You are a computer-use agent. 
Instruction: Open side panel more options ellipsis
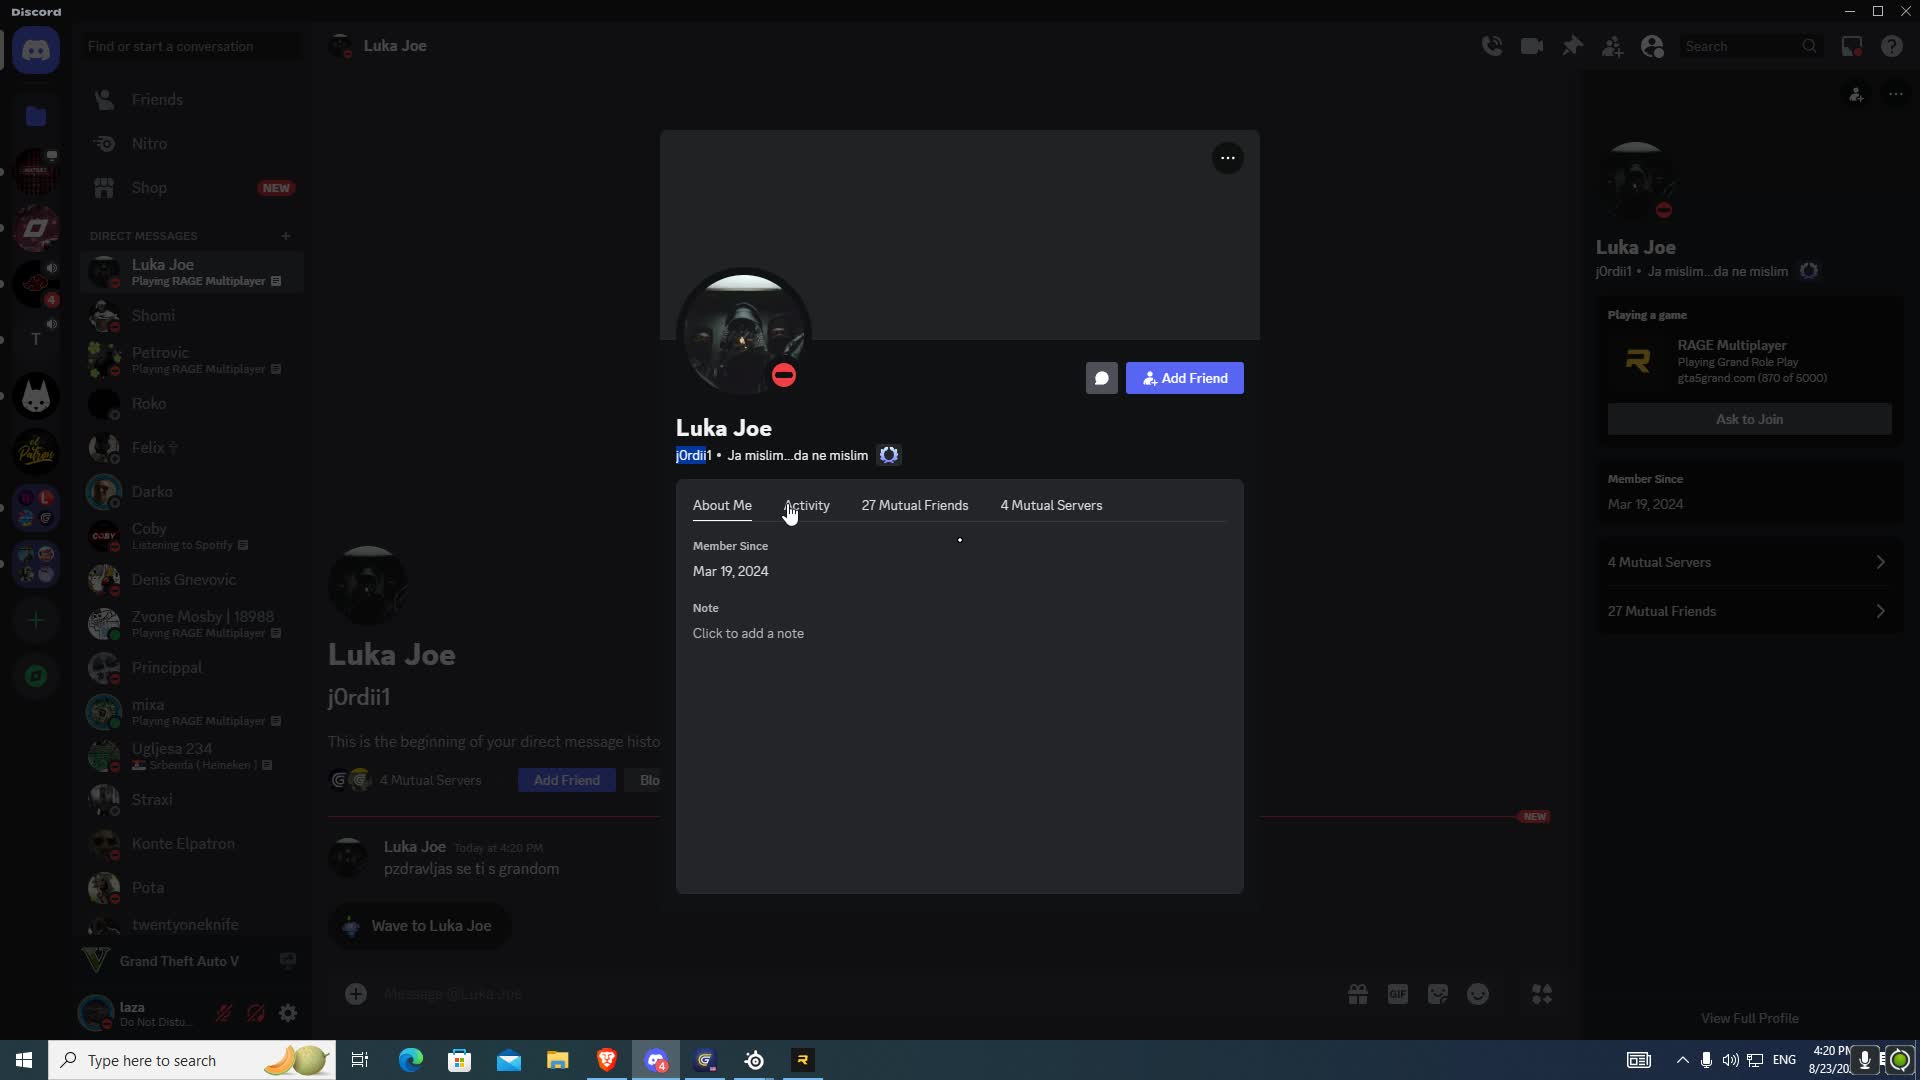1896,94
